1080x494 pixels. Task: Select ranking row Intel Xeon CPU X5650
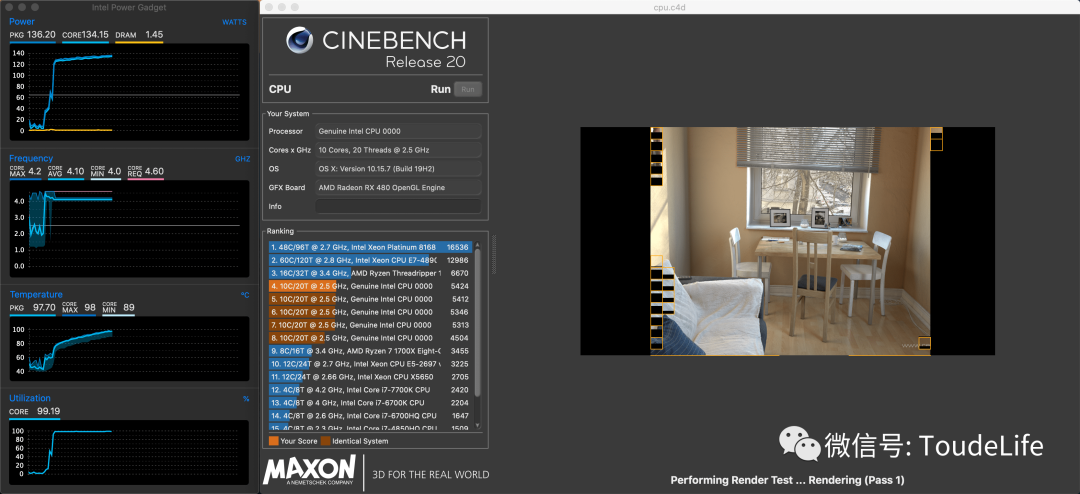pyautogui.click(x=371, y=377)
